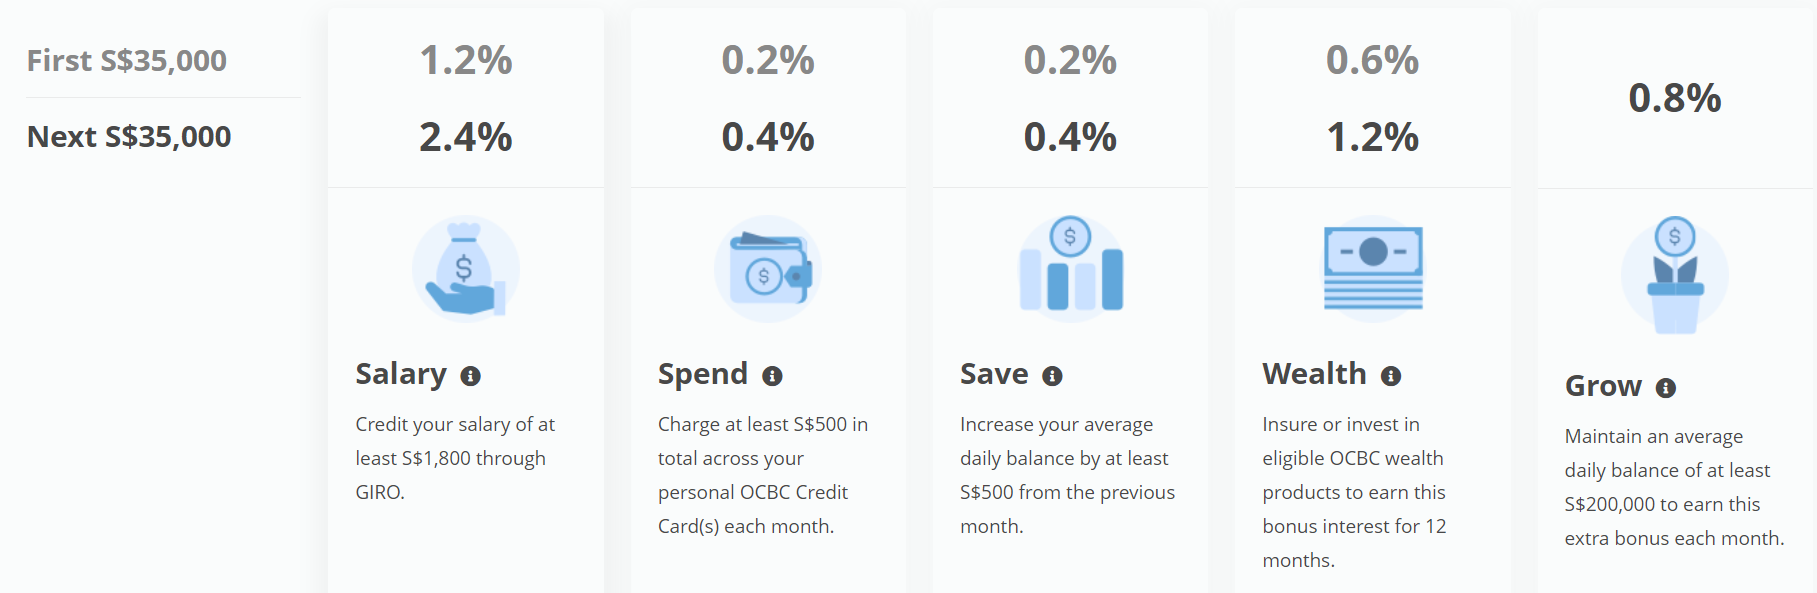Click the Salary money bag illustration
This screenshot has width=1817, height=593.
pos(465,270)
